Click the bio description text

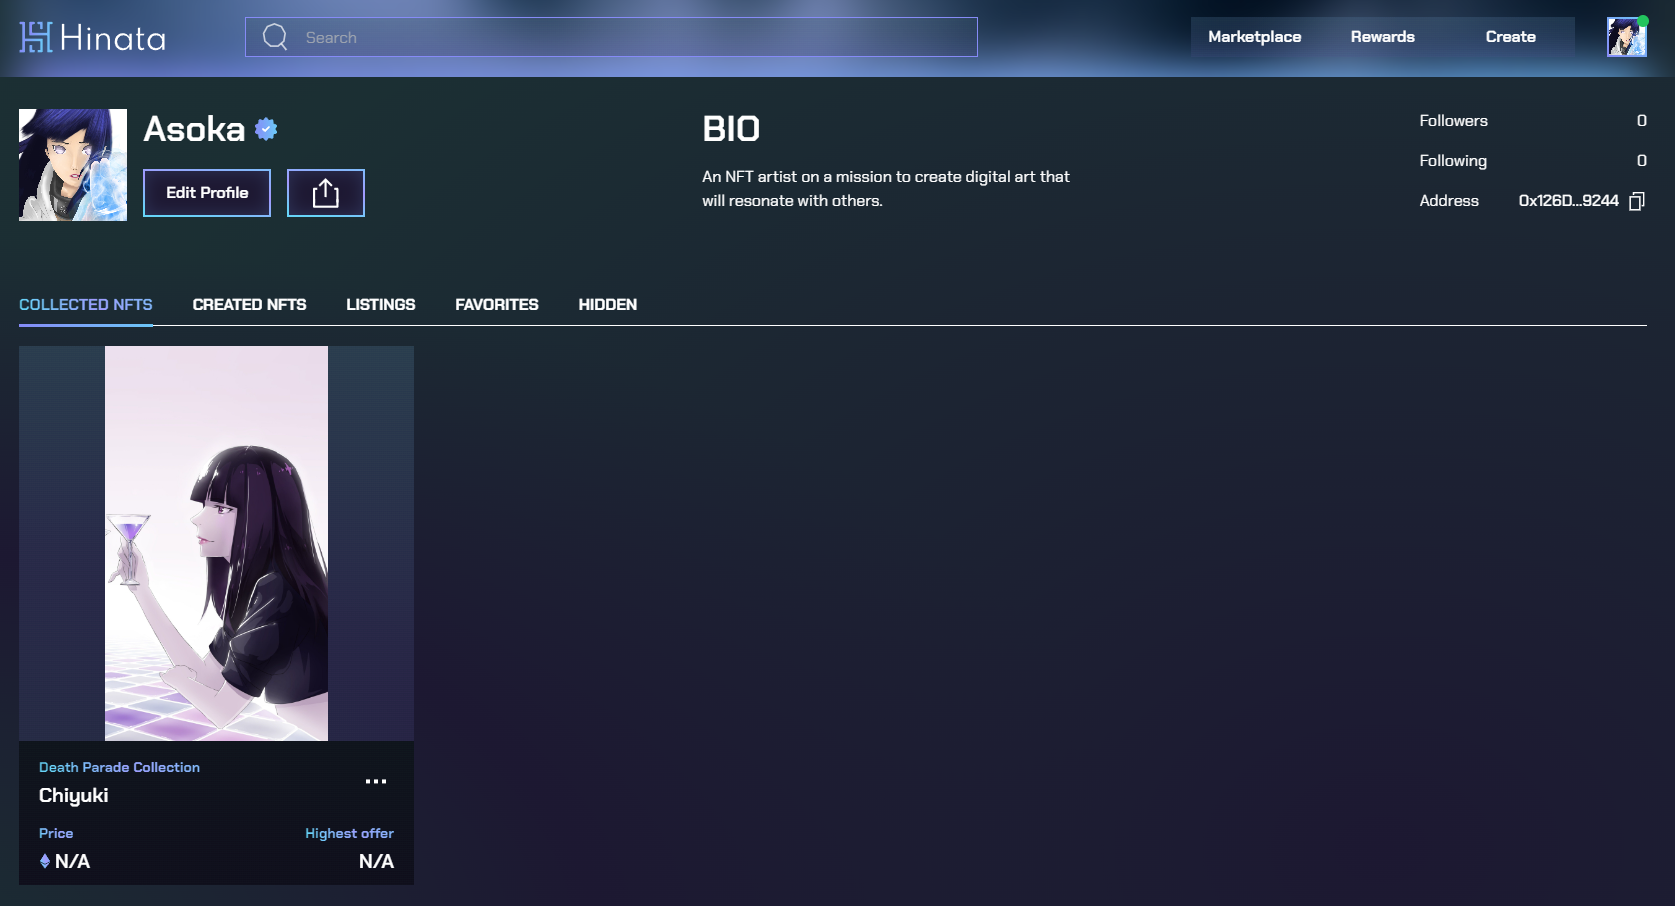[x=886, y=189]
